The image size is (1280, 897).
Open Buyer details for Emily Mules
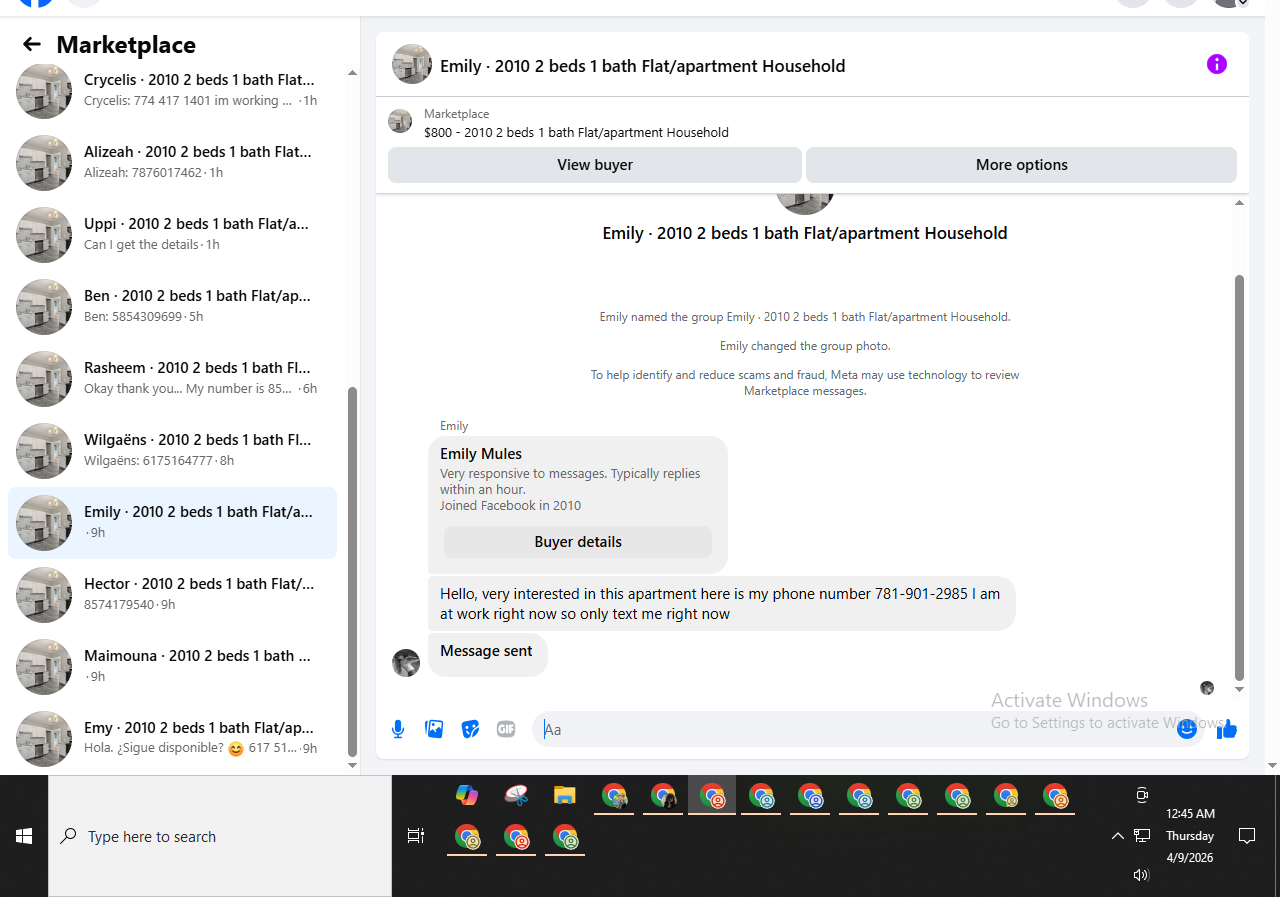[x=578, y=542]
